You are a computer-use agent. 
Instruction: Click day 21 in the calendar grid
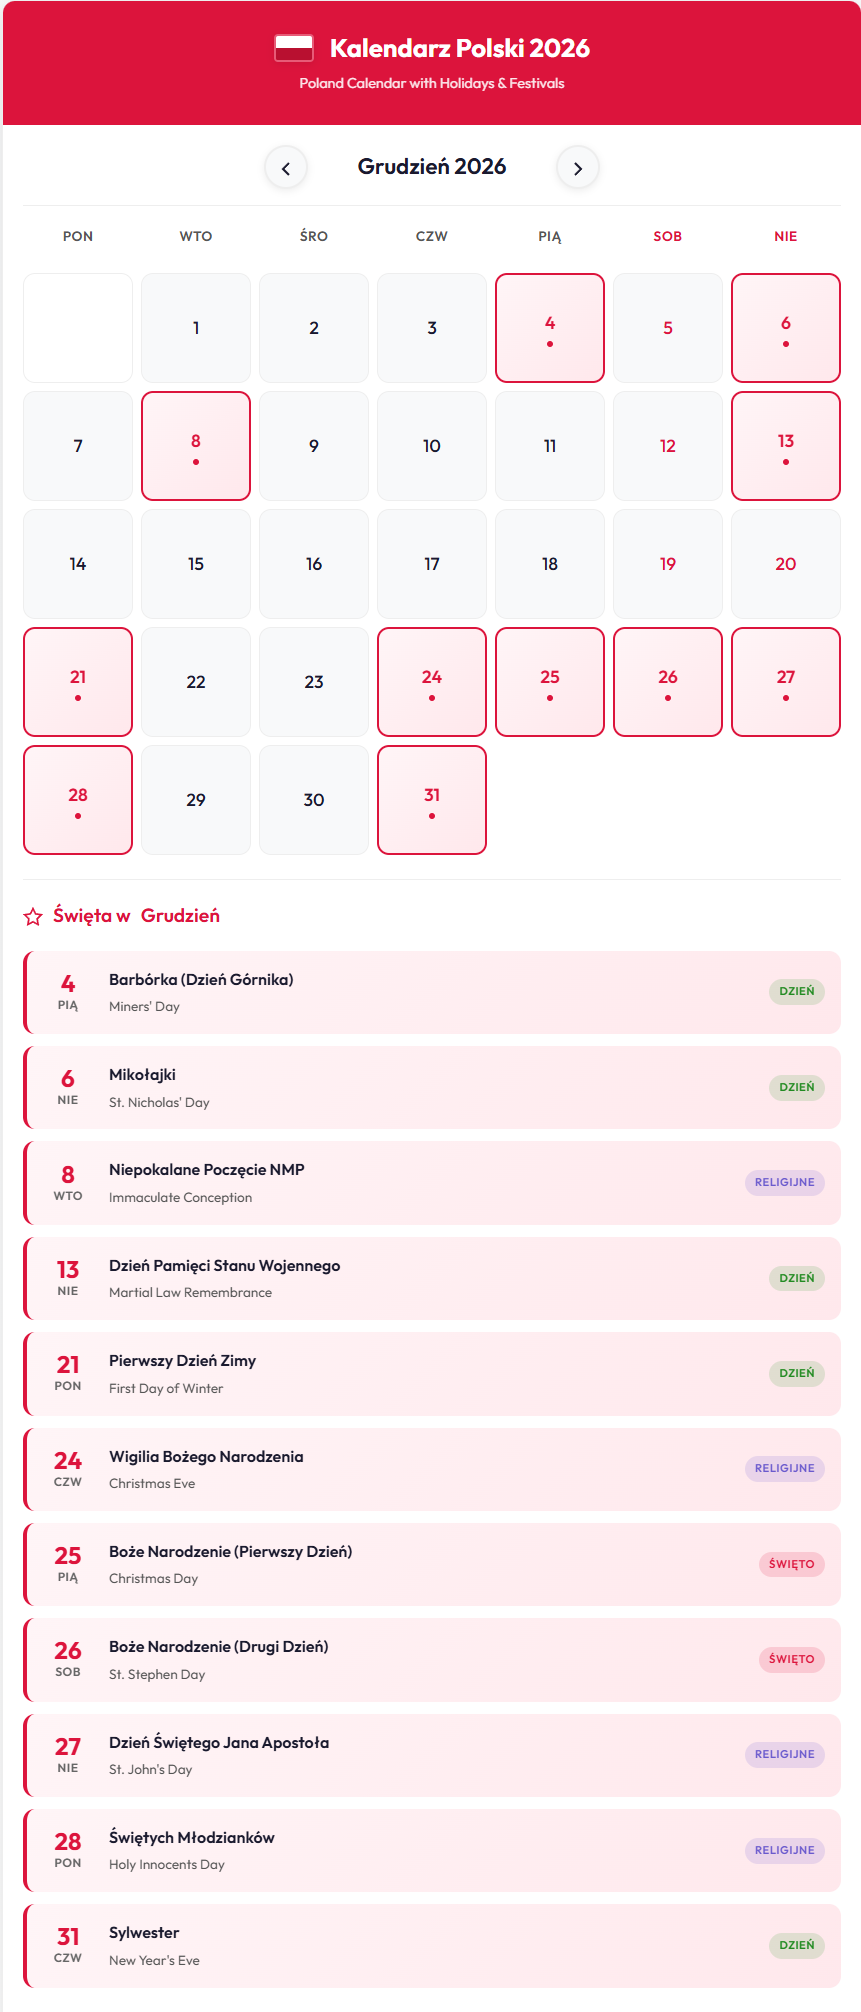[x=78, y=682]
